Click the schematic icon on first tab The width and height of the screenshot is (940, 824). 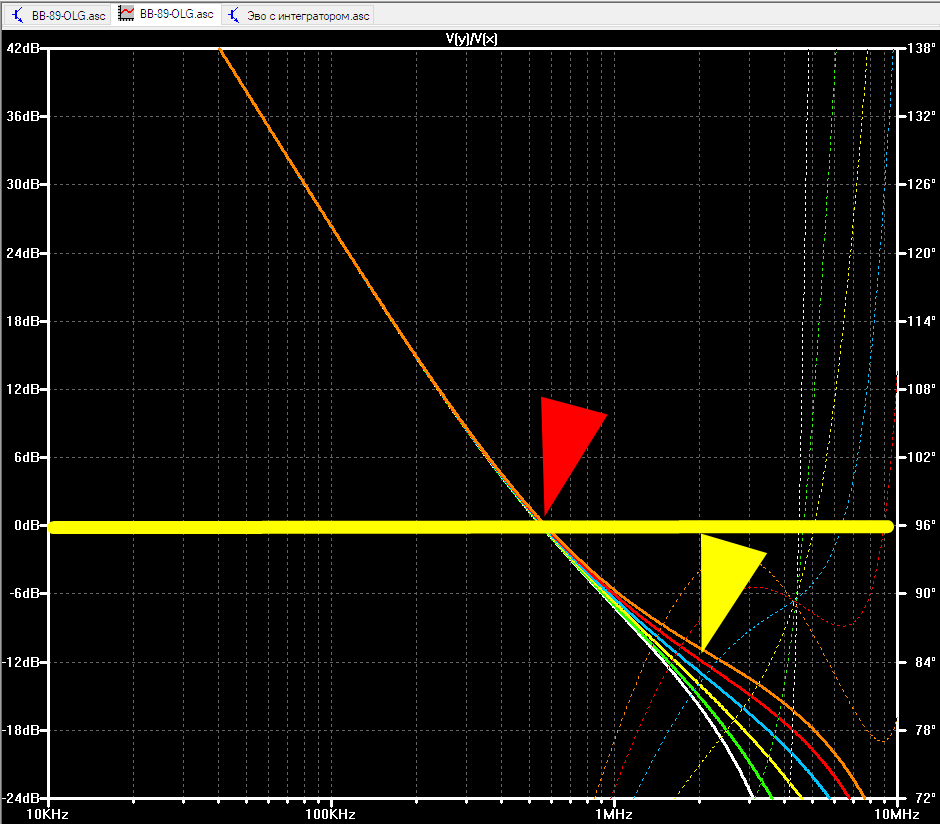(18, 15)
